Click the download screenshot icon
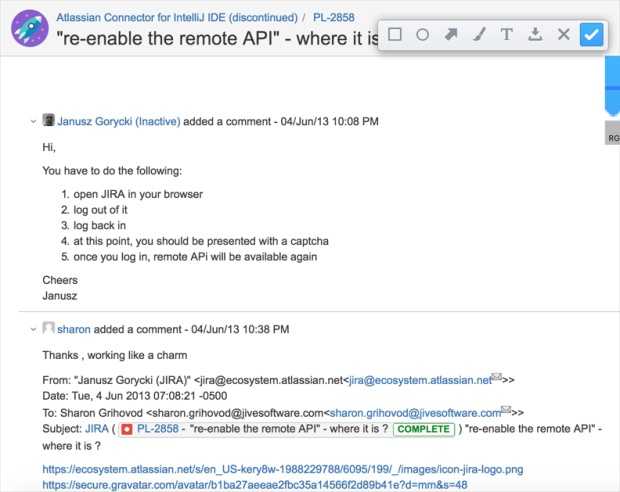The height and width of the screenshot is (492, 620). [535, 34]
